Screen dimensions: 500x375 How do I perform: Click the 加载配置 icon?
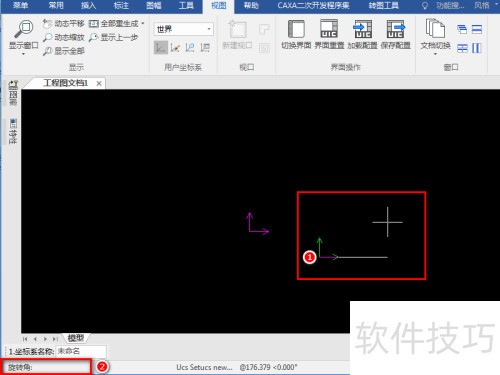point(362,29)
